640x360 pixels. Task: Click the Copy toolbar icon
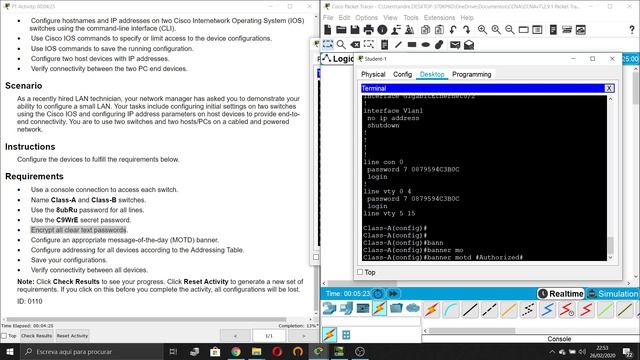tap(425, 30)
